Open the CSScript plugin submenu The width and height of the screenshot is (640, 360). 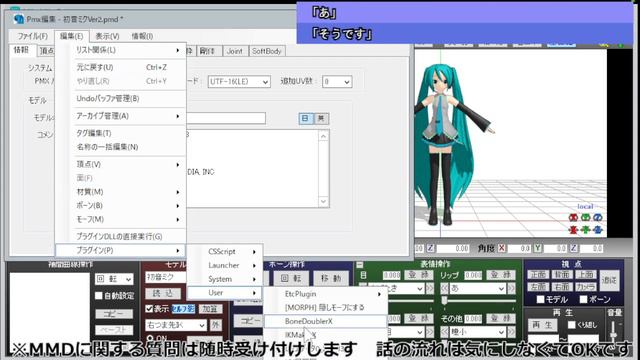225,252
